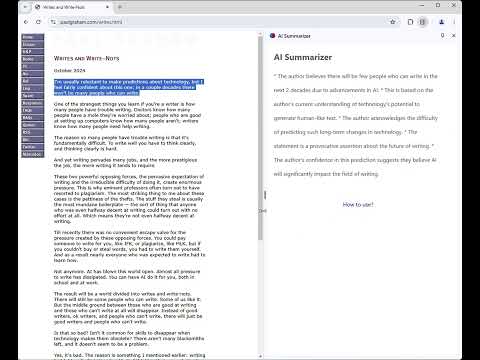Open the Chrome three-dot menu
Screen dimensions: 480x360
454,22
